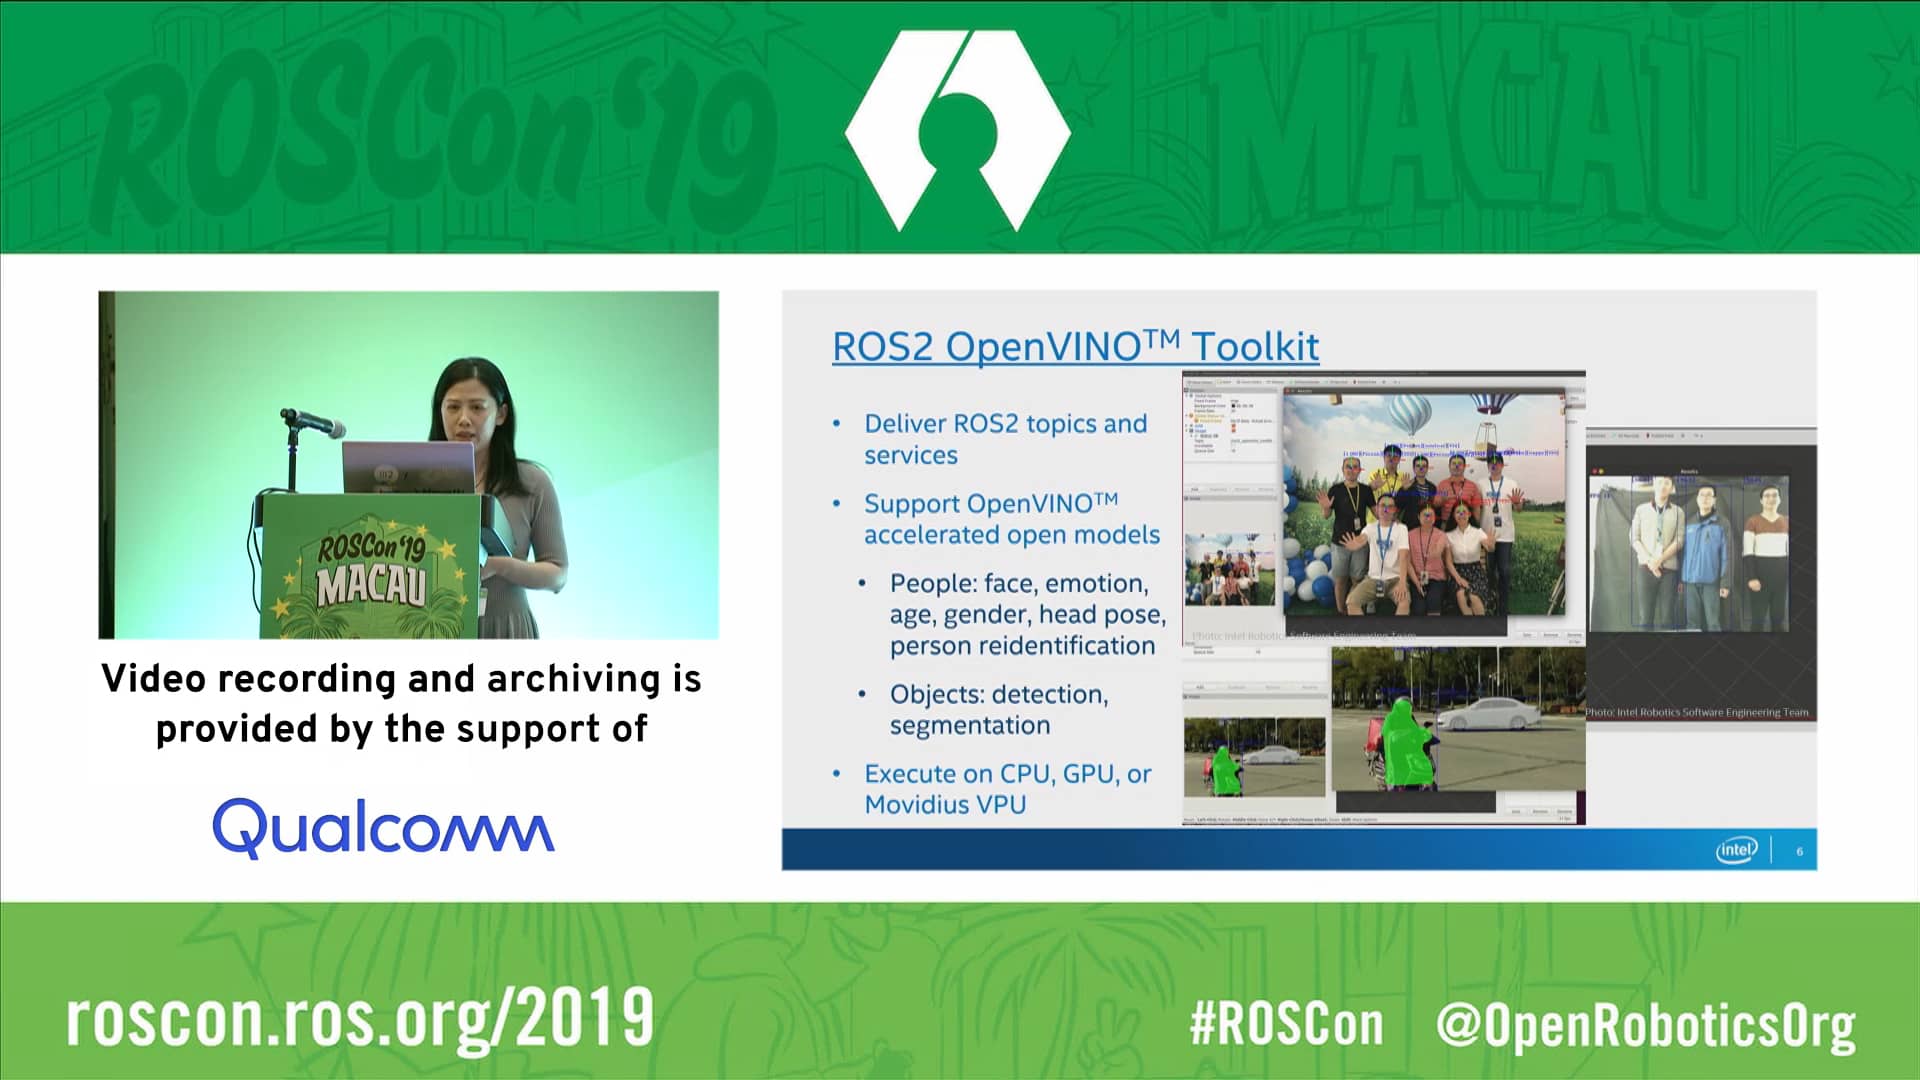The width and height of the screenshot is (1920, 1080).
Task: Click the #ROSCon hashtag text
Action: pos(1287,1025)
